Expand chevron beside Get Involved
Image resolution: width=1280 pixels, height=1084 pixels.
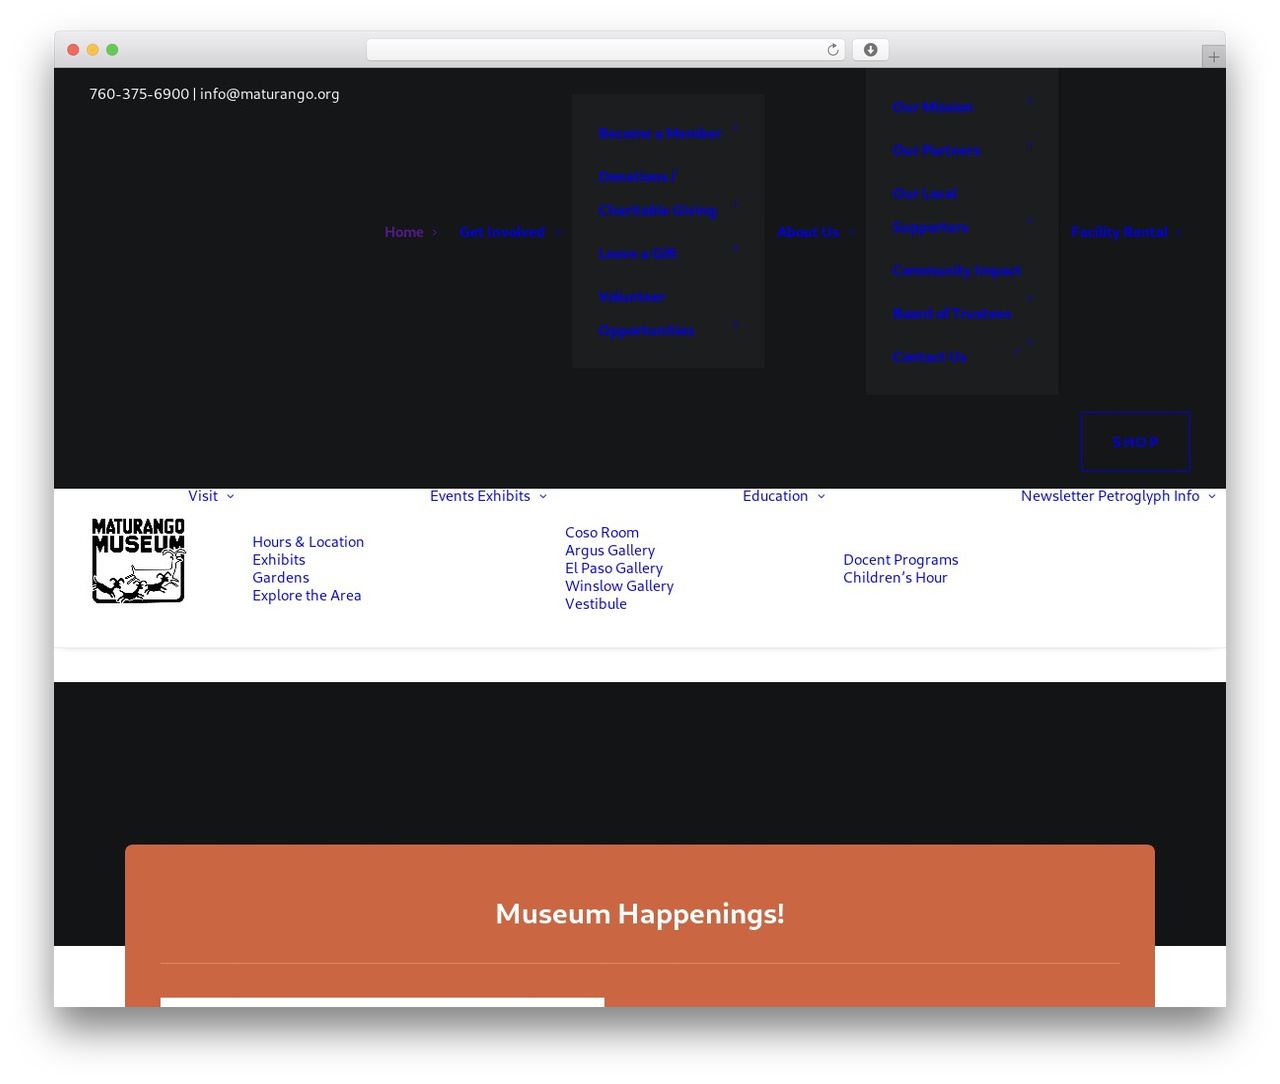tap(558, 232)
